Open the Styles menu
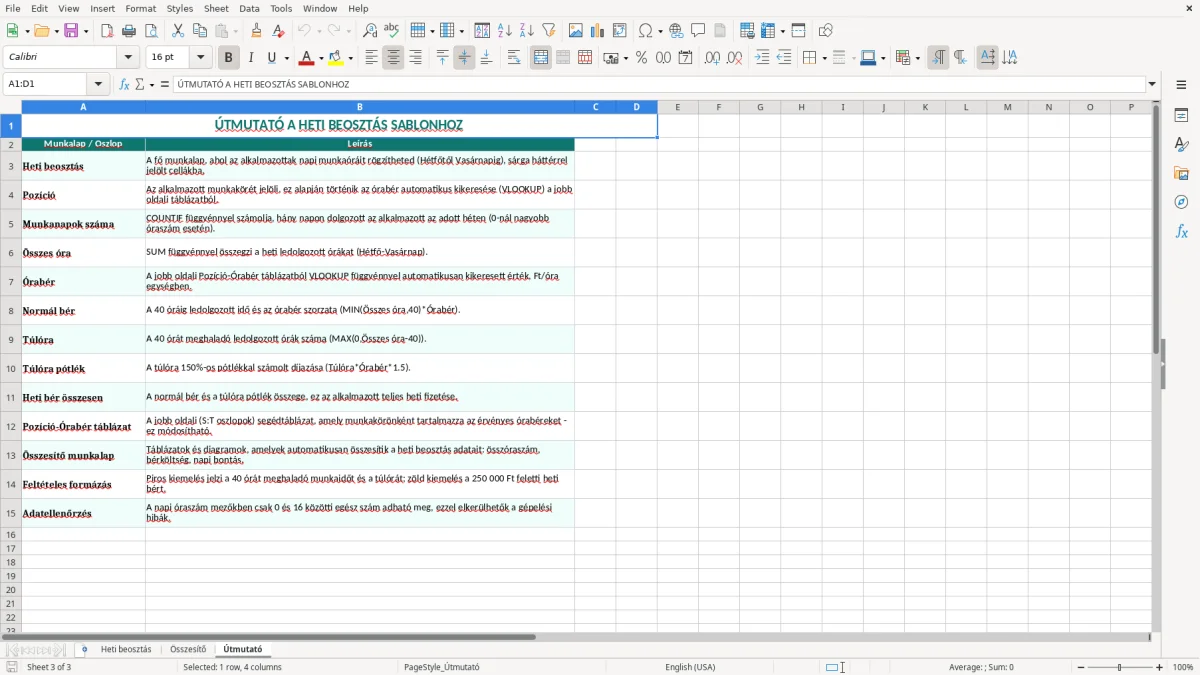 (x=180, y=8)
